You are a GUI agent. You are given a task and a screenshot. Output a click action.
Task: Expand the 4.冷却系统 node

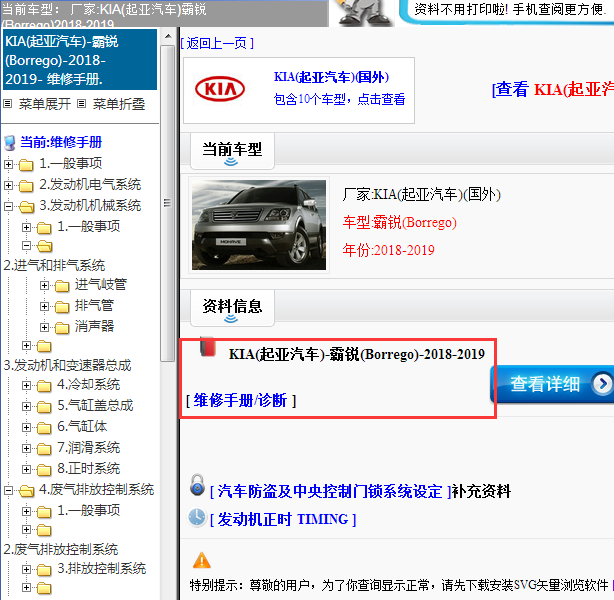click(26, 385)
